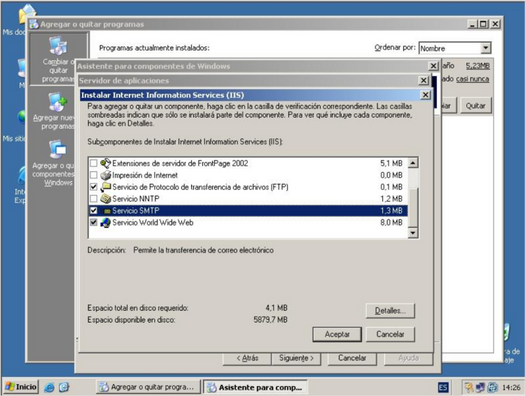Screen dimensions: 525x396
Task: Click Internet Explorer quick launch icon
Action: (x=49, y=387)
